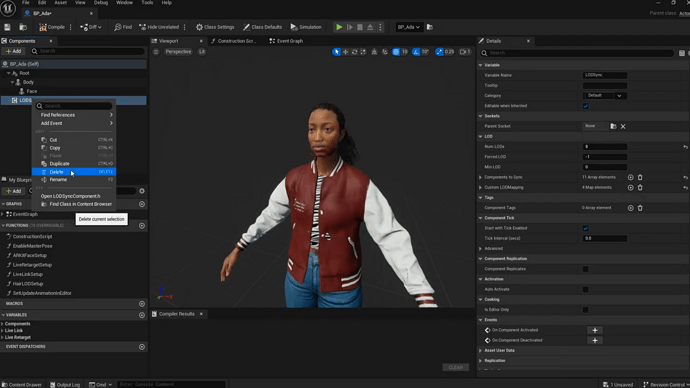Open Class Defaults
Viewport: 690px width, 388px height.
click(262, 27)
